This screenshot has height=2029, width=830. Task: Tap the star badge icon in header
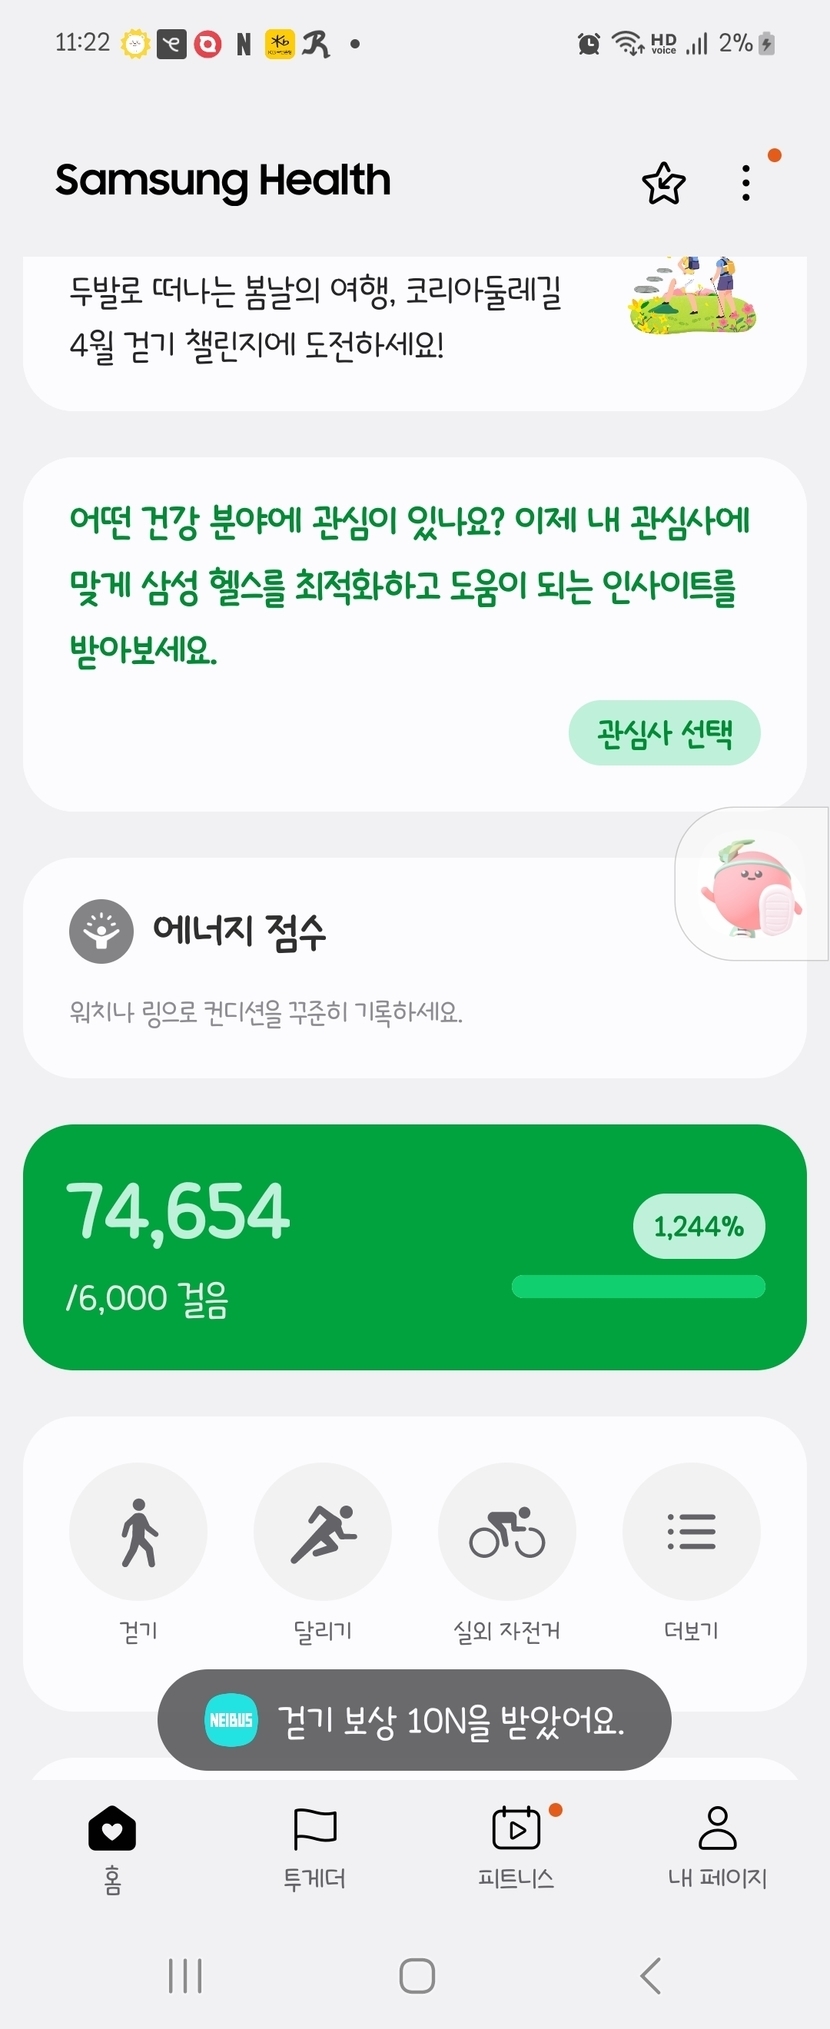(663, 184)
